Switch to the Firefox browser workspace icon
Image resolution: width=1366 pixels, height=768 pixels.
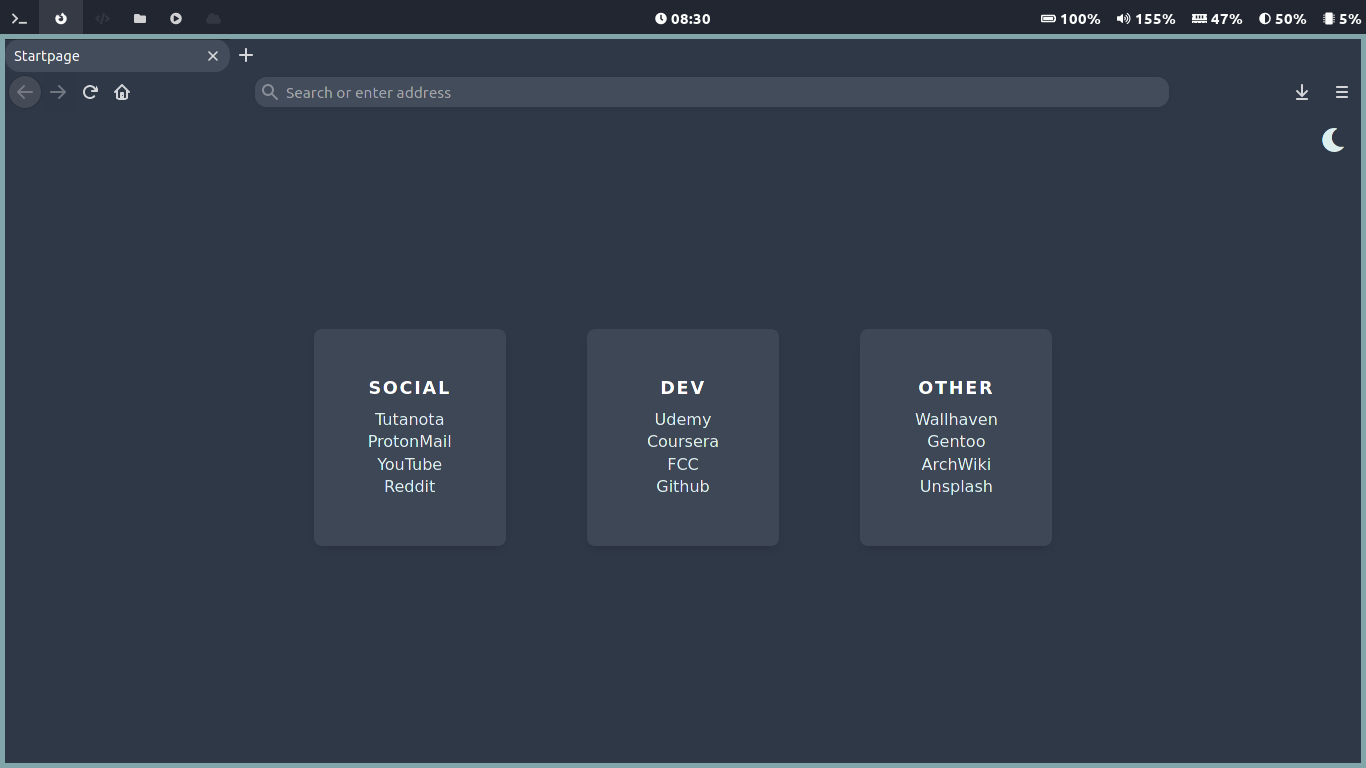coord(61,18)
